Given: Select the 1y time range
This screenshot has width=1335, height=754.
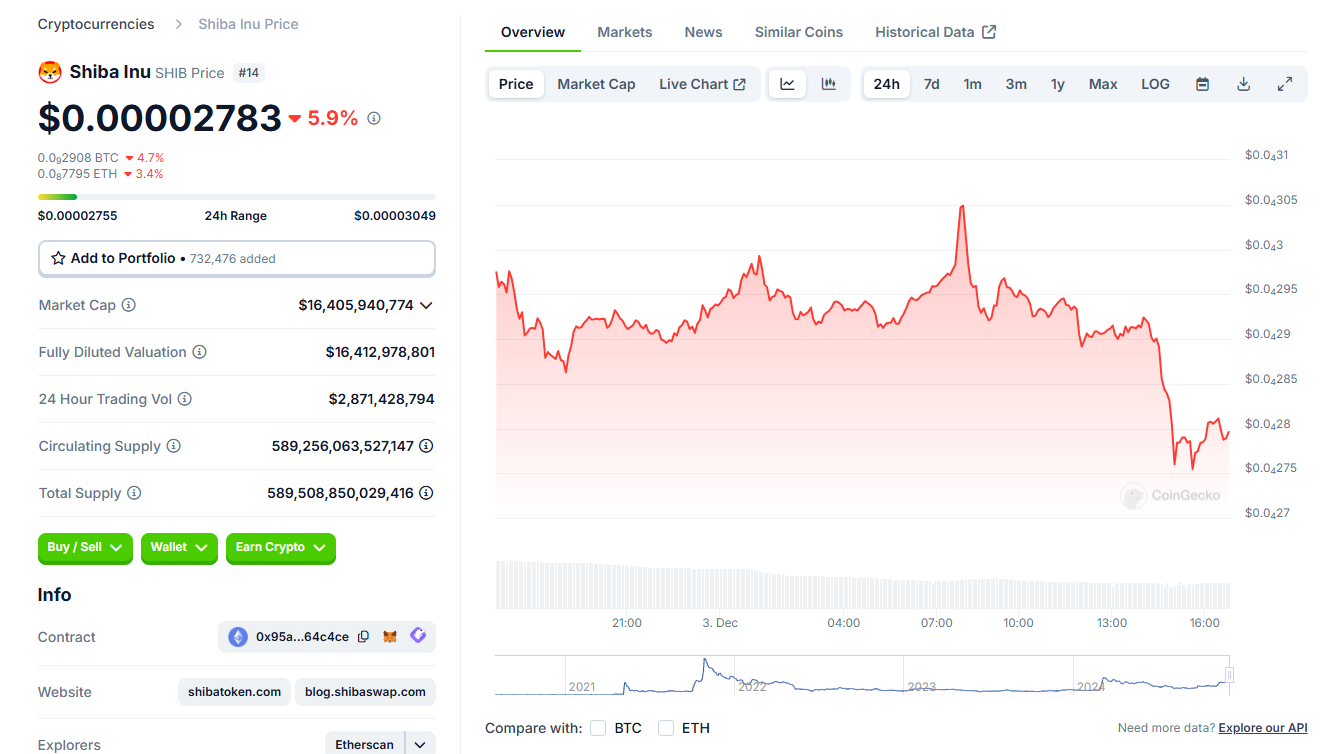Looking at the screenshot, I should point(1058,84).
